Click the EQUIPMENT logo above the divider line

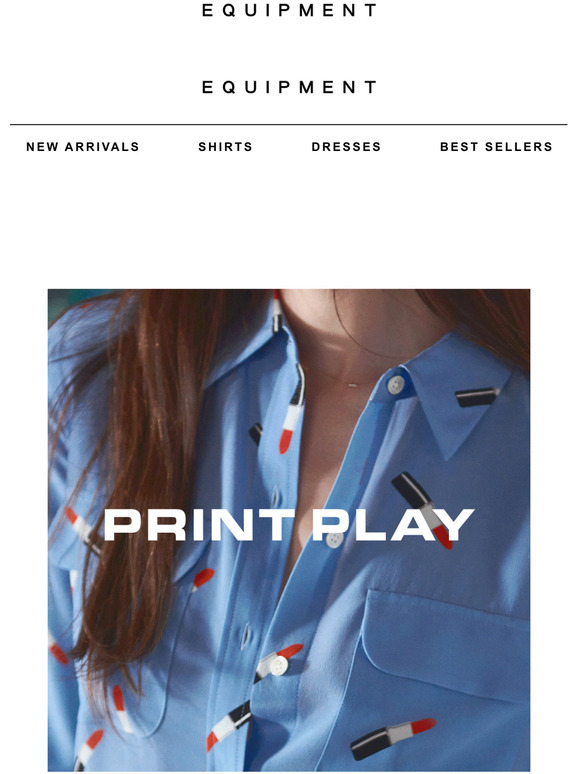tap(289, 87)
